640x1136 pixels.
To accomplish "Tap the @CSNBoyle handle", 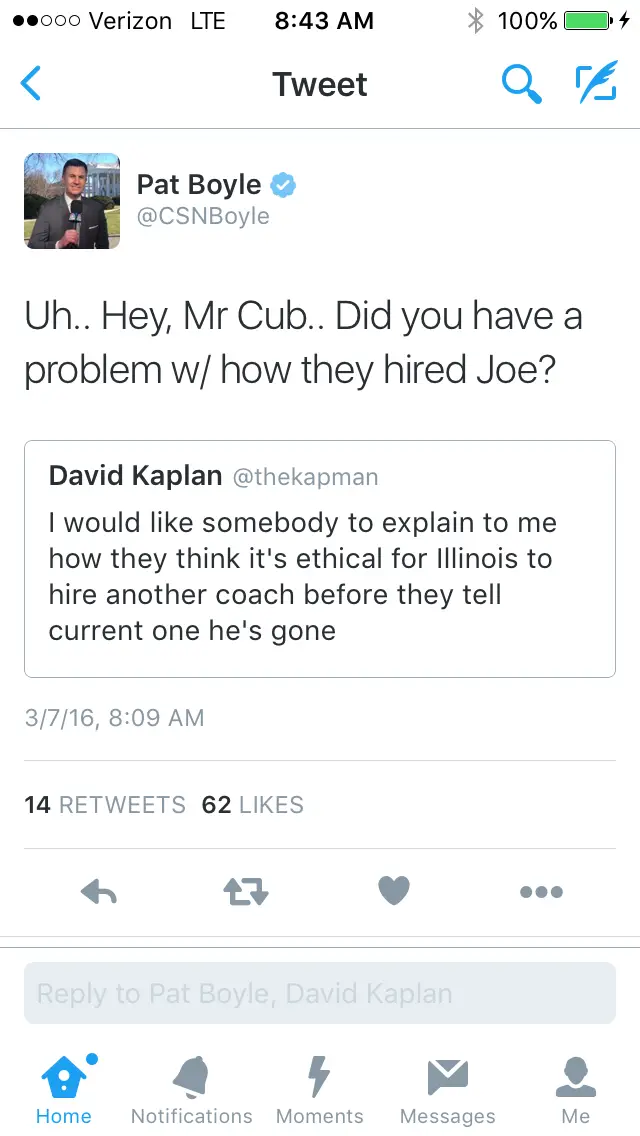I will (x=203, y=216).
